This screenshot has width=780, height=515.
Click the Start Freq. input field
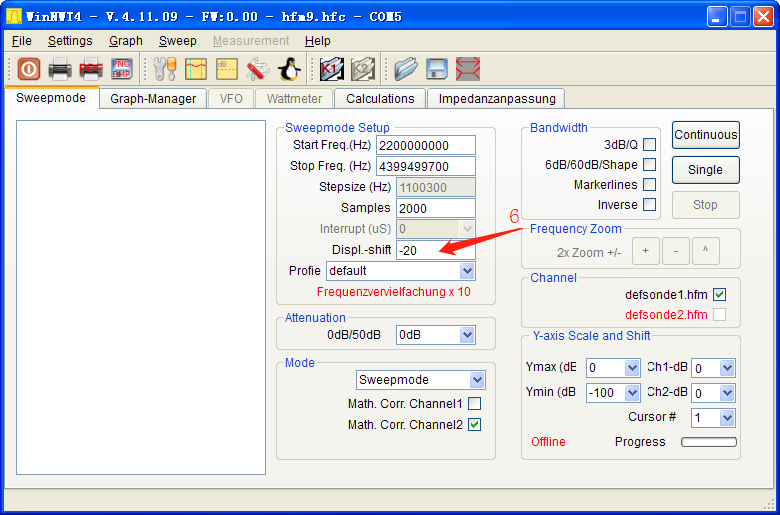tap(435, 146)
